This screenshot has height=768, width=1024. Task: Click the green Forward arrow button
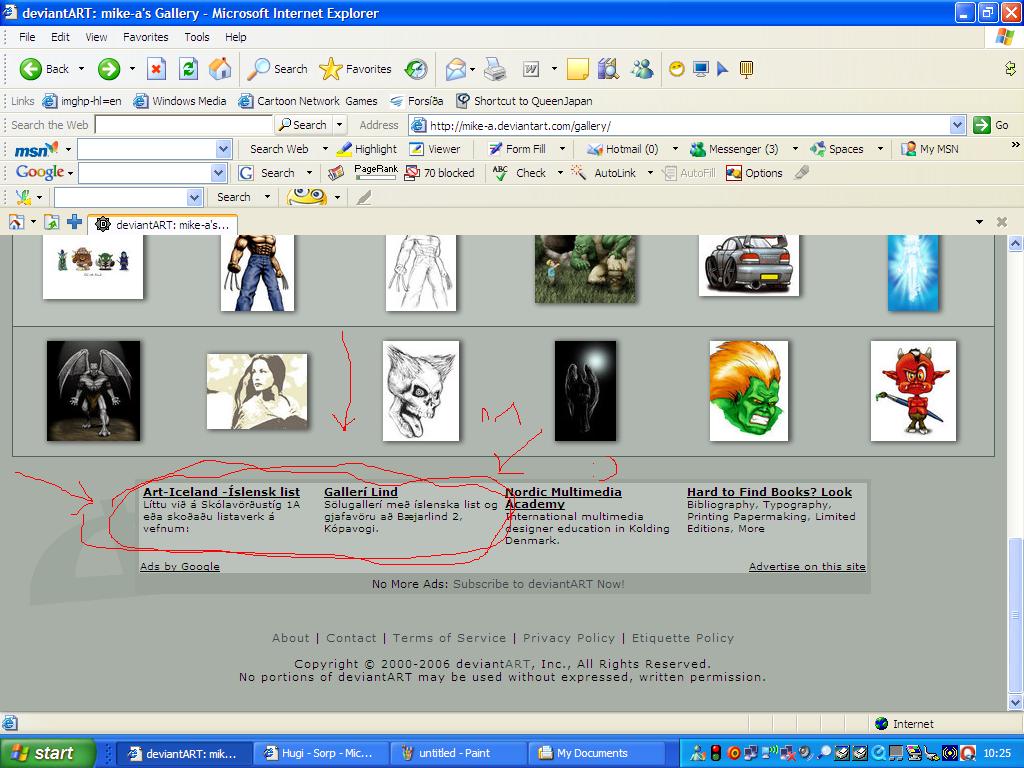[108, 69]
